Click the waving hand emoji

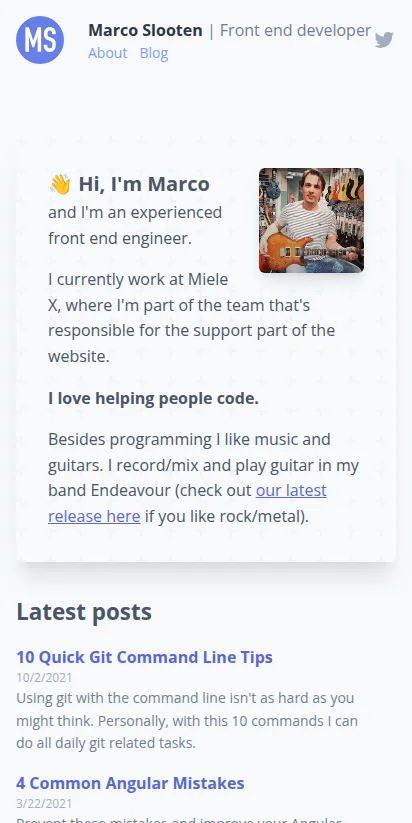click(x=60, y=184)
